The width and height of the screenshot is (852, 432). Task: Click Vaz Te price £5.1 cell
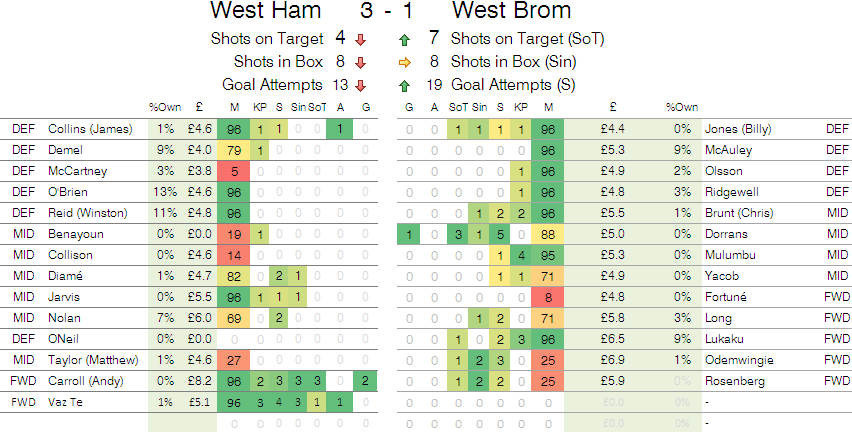[x=200, y=402]
